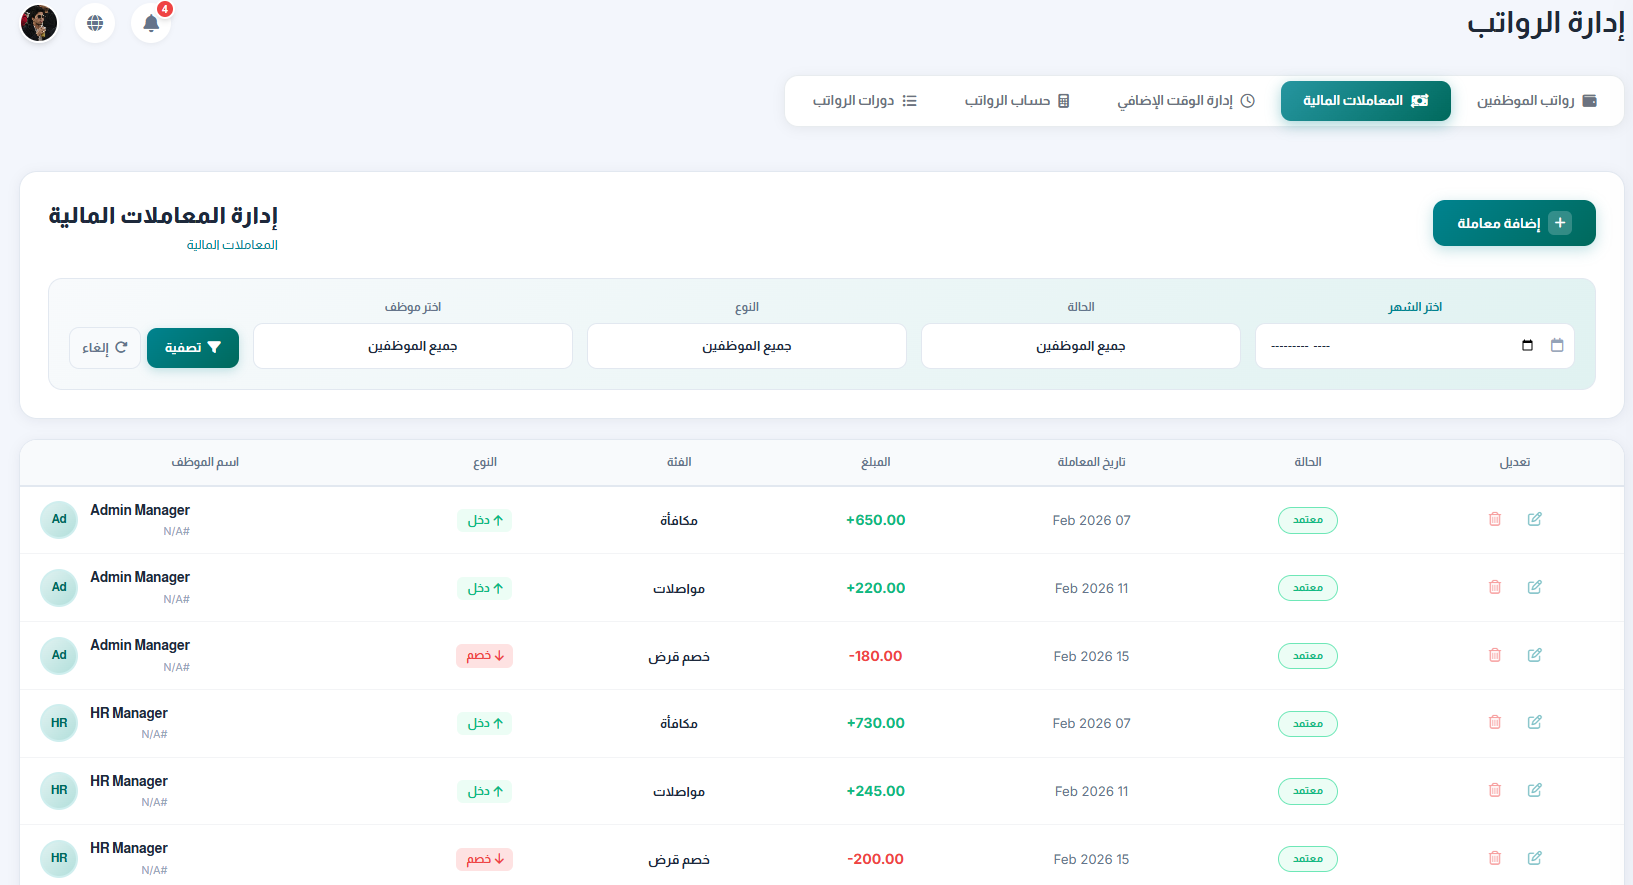Edit the +220.00 مواصلات transaction
This screenshot has width=1633, height=885.
tap(1535, 587)
